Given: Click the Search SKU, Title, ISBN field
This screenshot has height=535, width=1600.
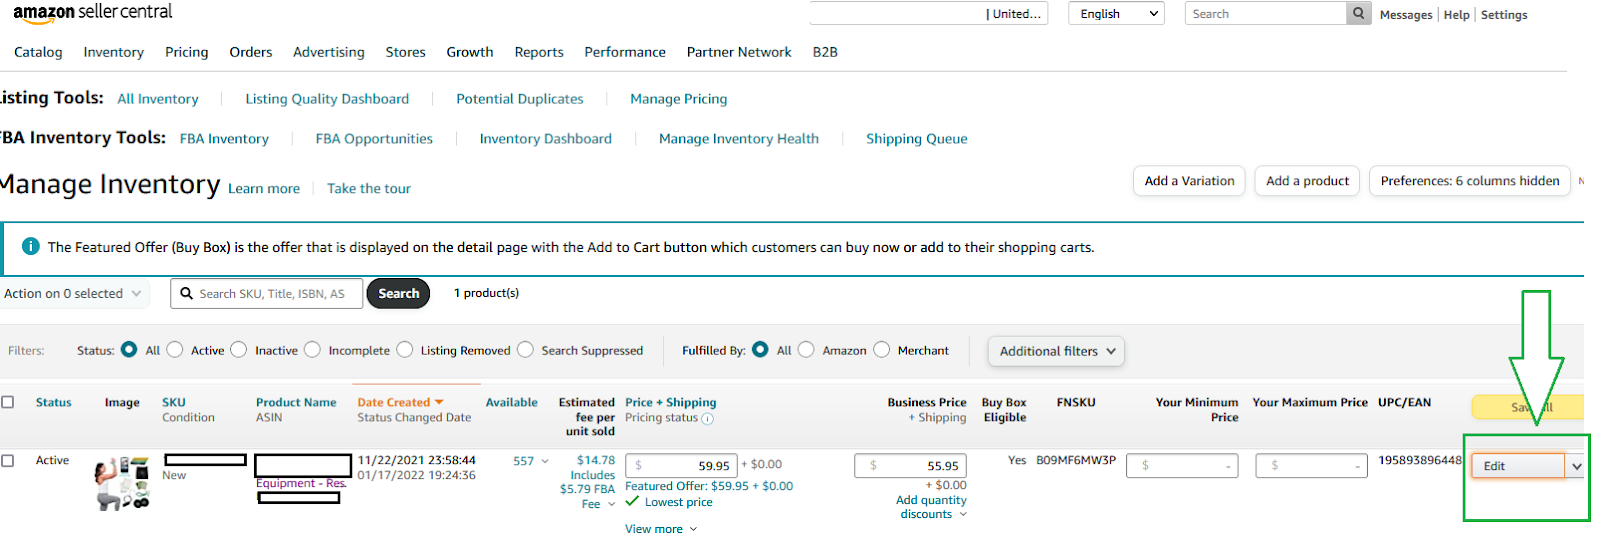Looking at the screenshot, I should (x=267, y=293).
